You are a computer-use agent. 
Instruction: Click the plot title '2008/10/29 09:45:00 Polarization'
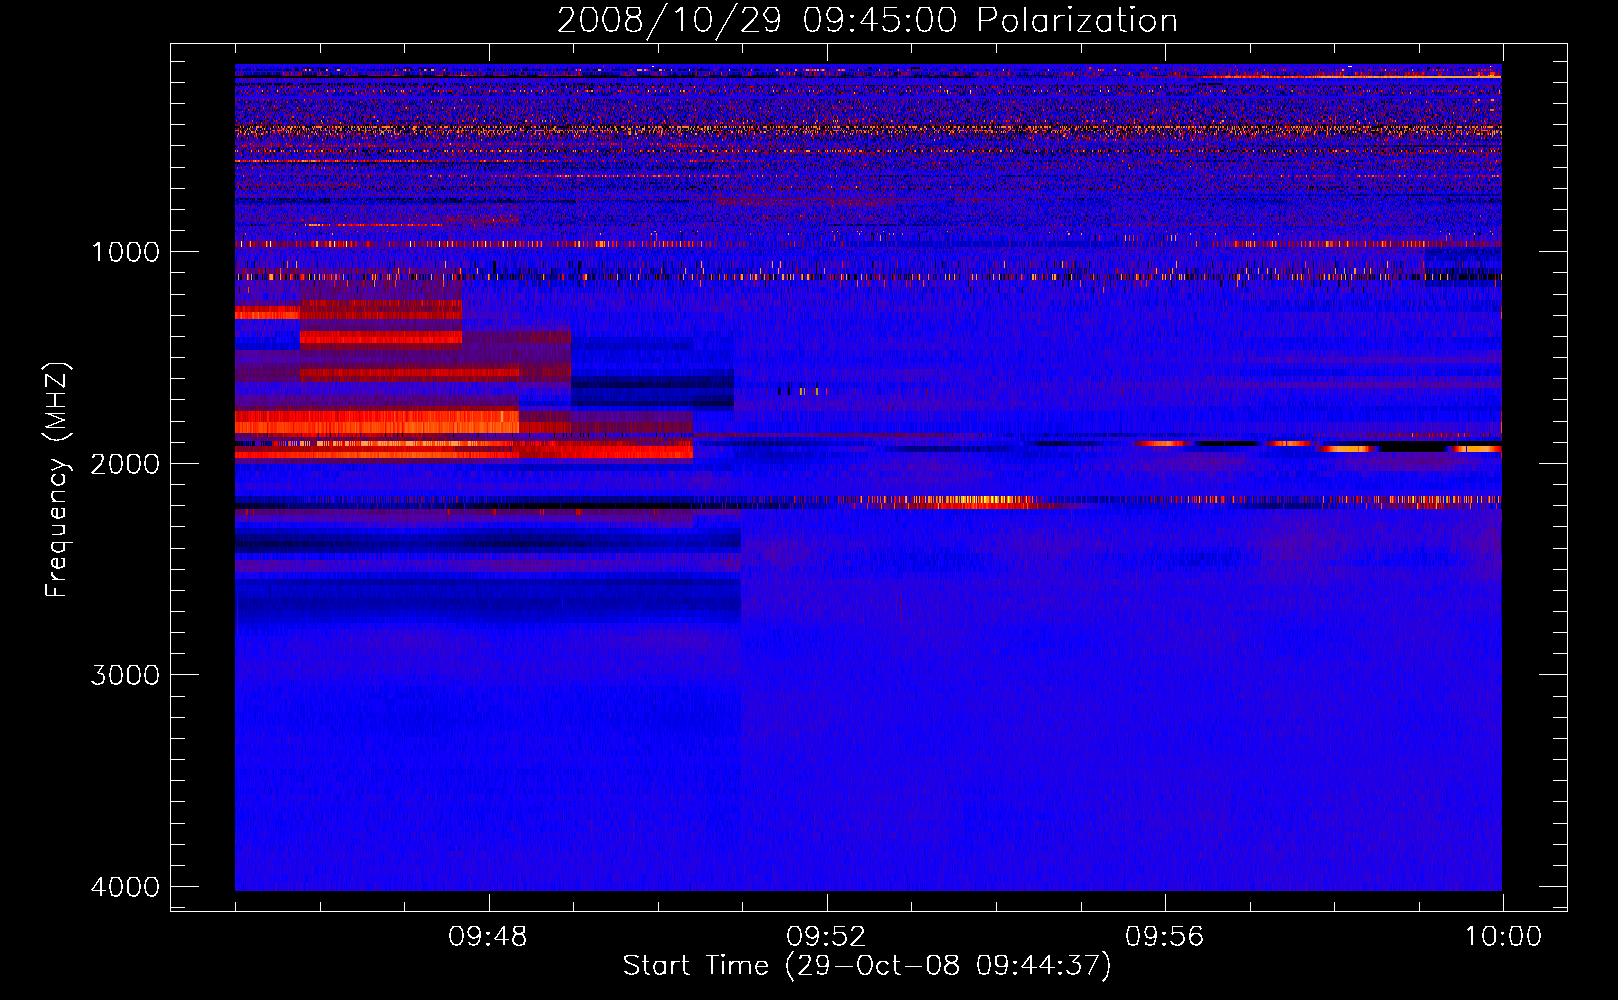(867, 20)
